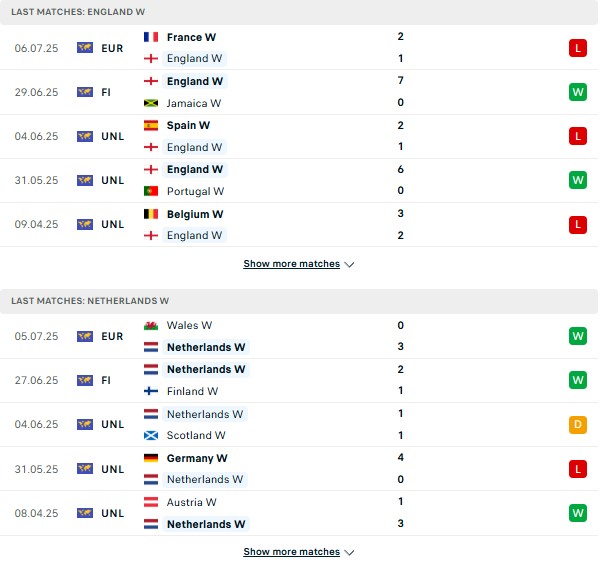The image size is (603, 569).
Task: Click the EUR competition icon dated 06.07.25
Action: (x=85, y=48)
